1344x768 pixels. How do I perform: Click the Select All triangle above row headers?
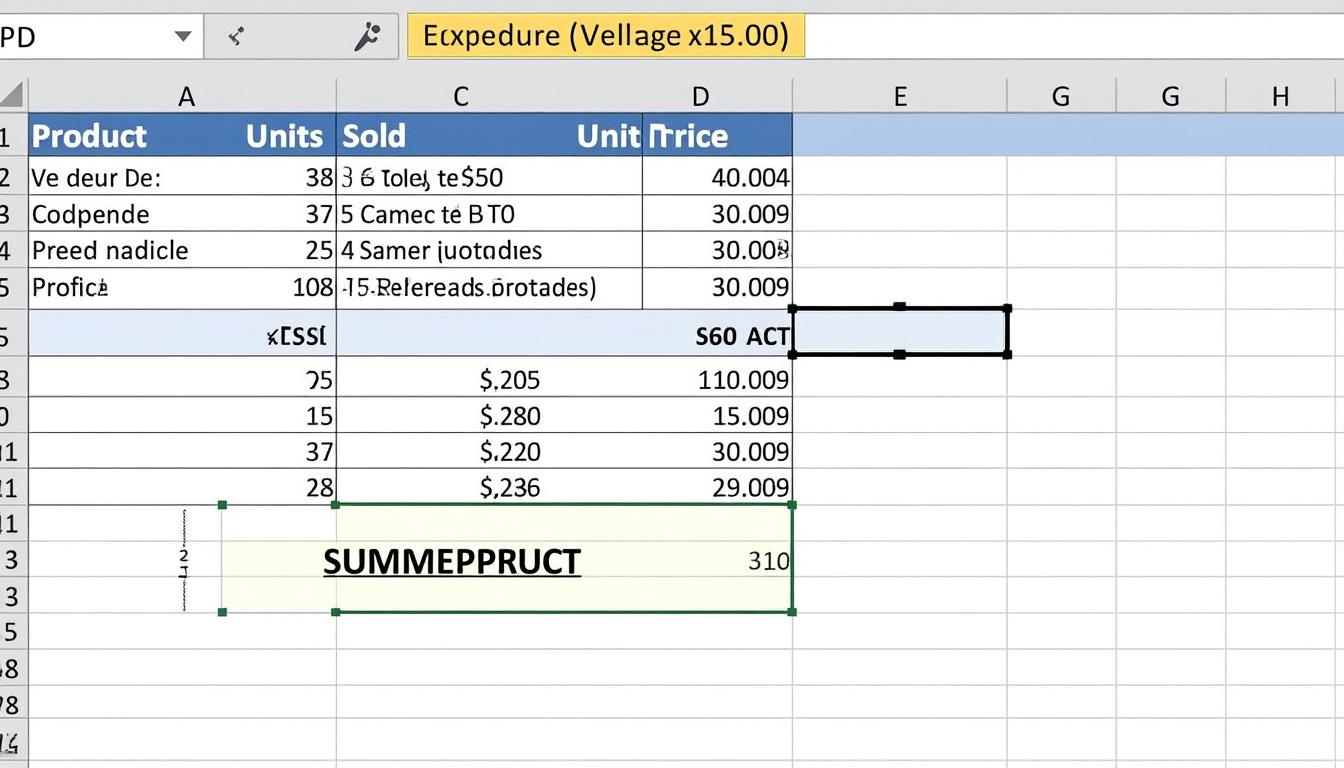coord(14,96)
